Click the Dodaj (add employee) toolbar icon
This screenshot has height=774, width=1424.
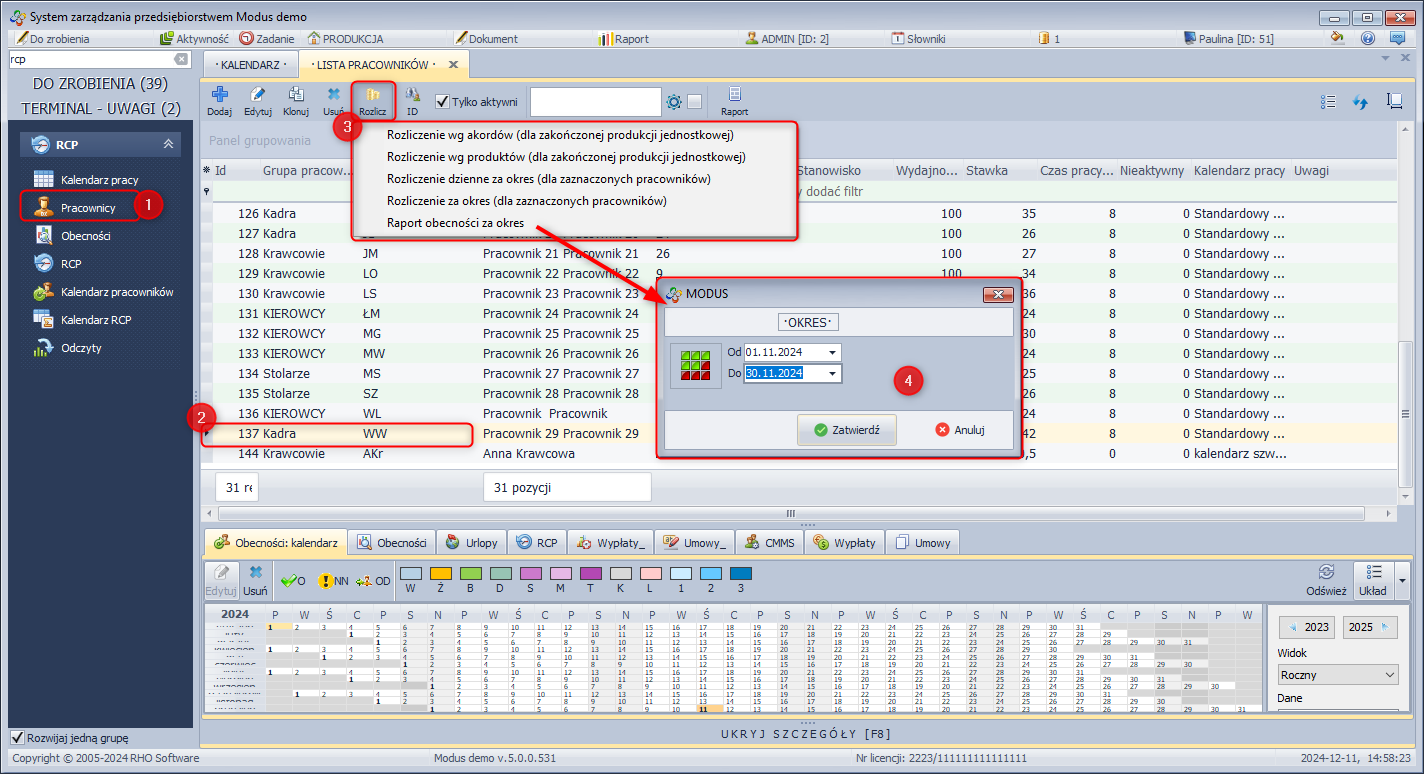click(x=219, y=99)
